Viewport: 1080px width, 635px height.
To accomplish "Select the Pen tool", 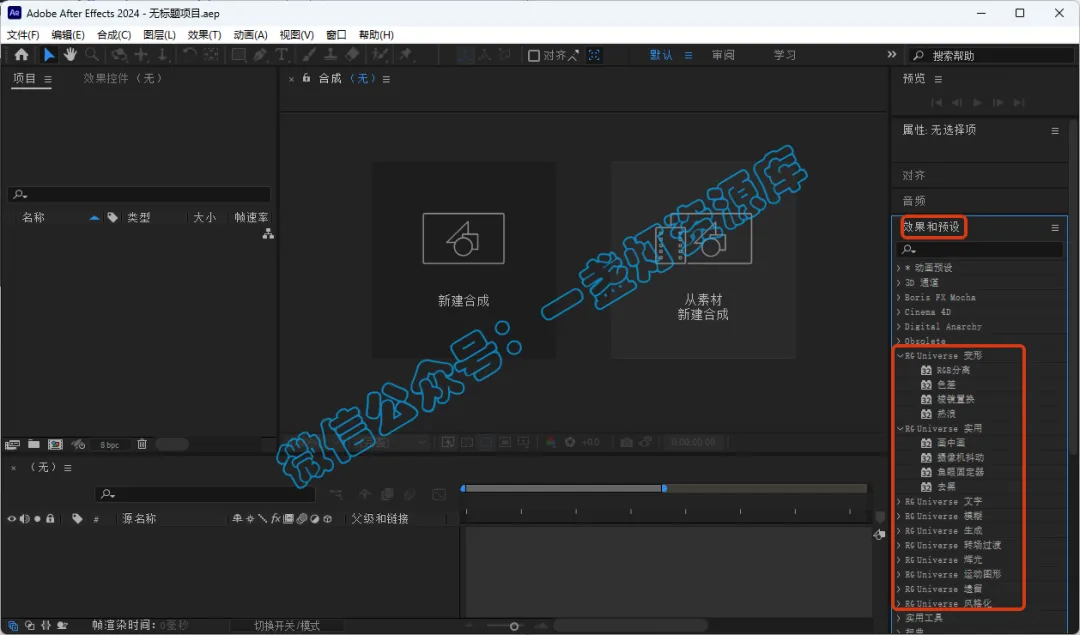I will [x=260, y=54].
